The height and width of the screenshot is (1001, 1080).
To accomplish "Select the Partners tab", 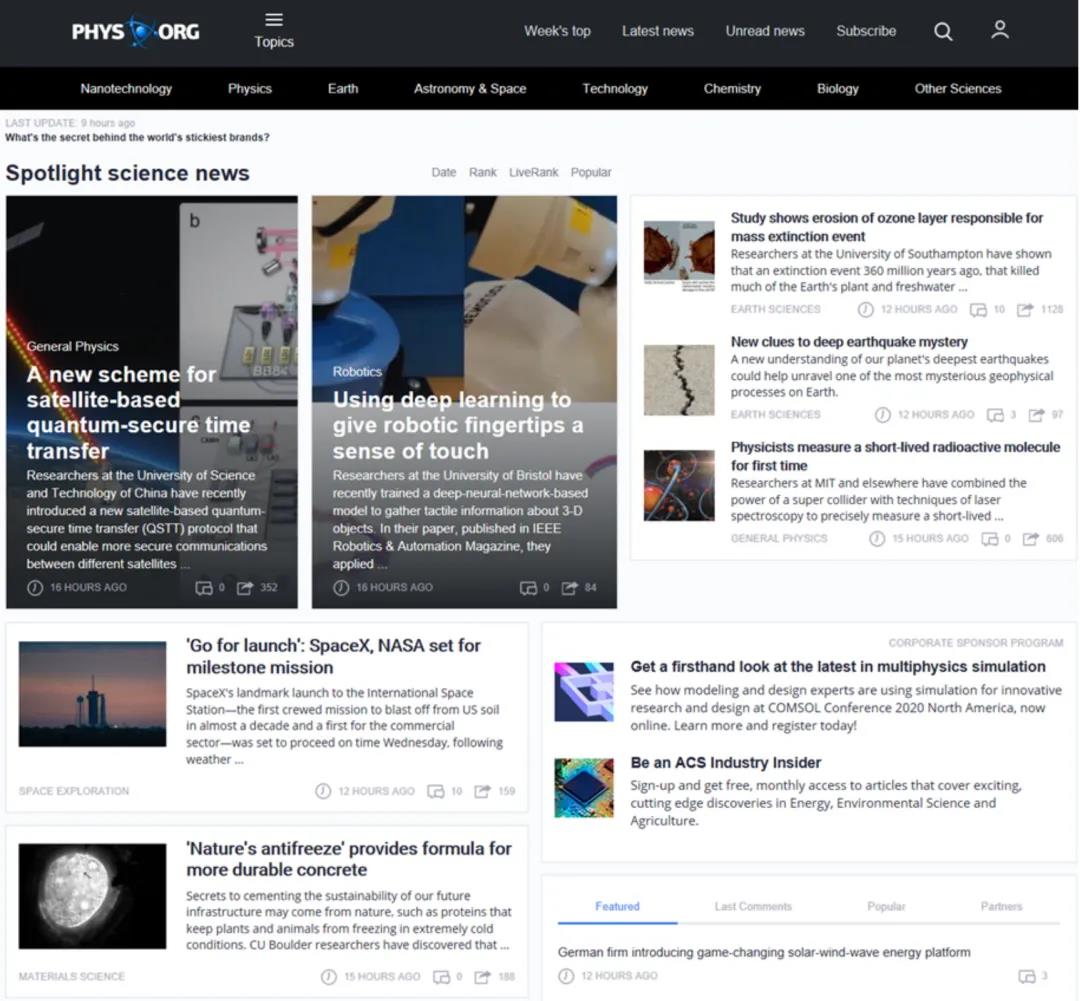I will [1001, 906].
